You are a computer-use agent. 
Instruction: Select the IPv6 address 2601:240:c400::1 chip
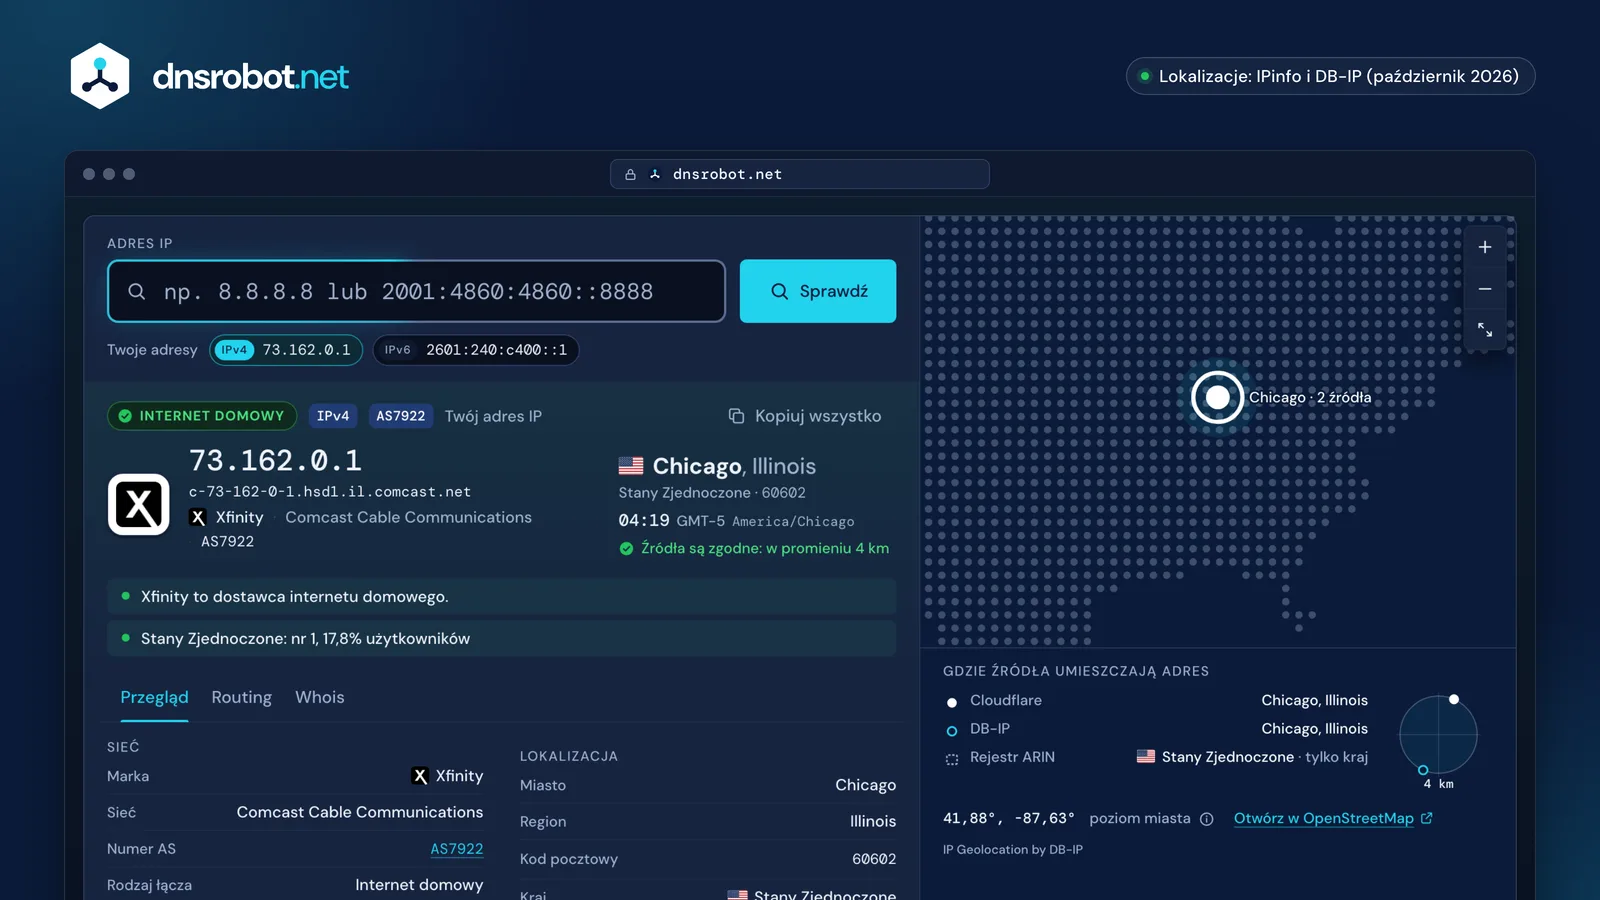click(x=476, y=350)
